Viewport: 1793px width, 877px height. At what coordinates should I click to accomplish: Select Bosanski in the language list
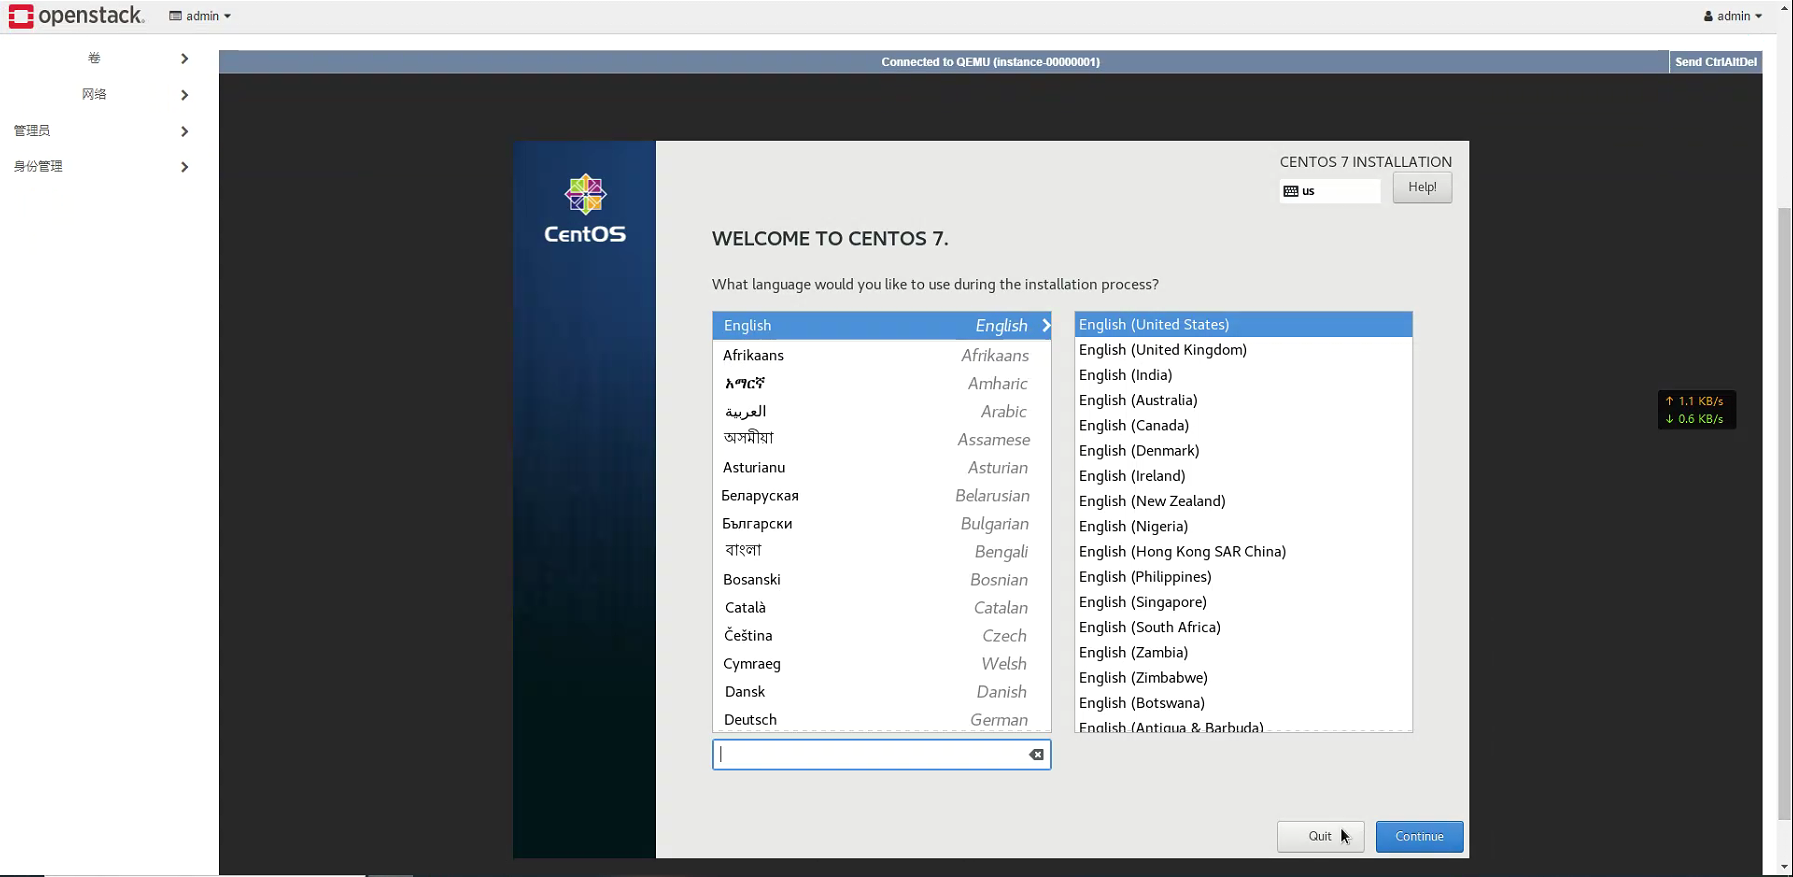[882, 580]
